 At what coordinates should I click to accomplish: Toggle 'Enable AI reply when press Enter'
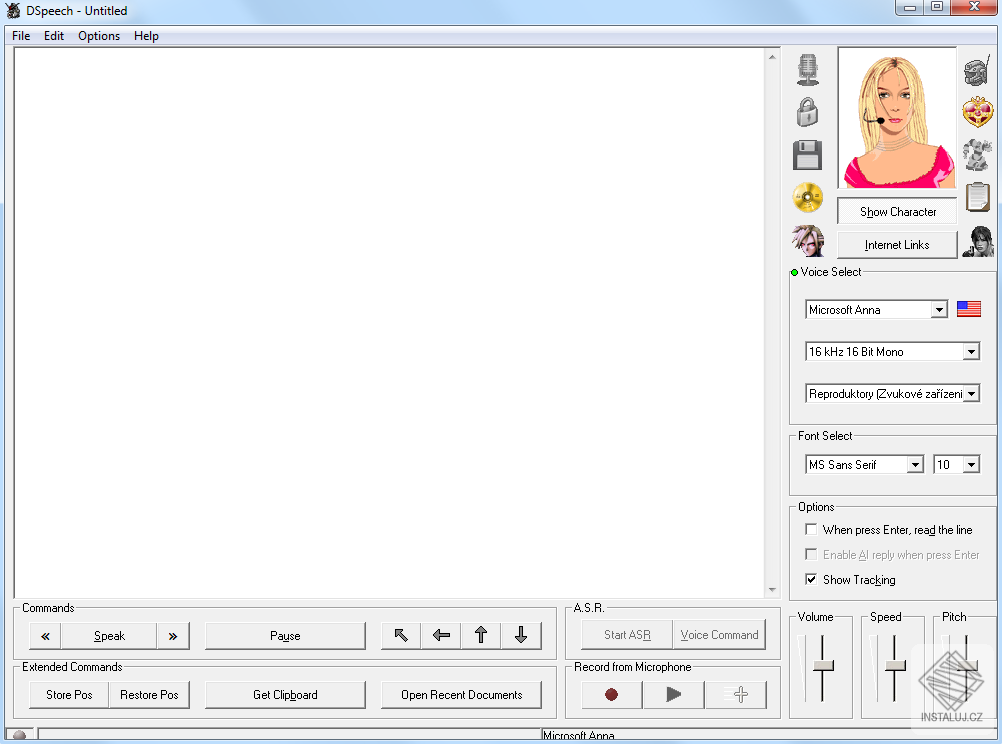tap(810, 554)
